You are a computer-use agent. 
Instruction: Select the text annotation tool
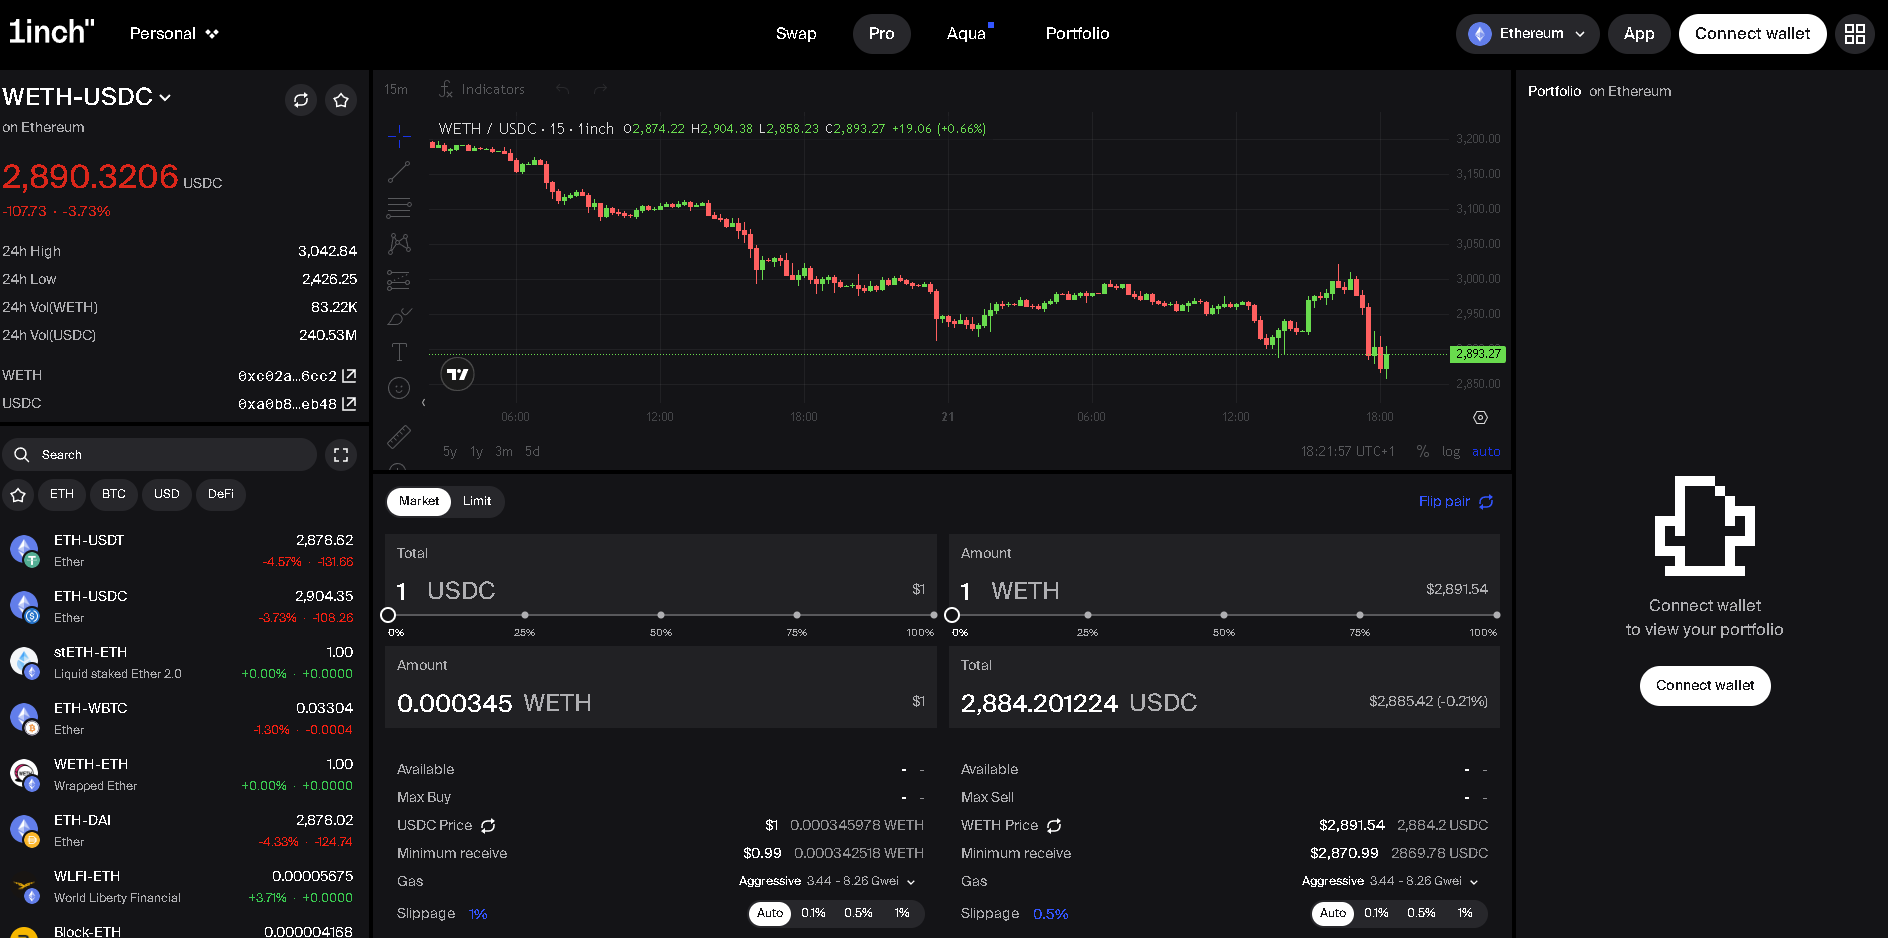click(399, 352)
